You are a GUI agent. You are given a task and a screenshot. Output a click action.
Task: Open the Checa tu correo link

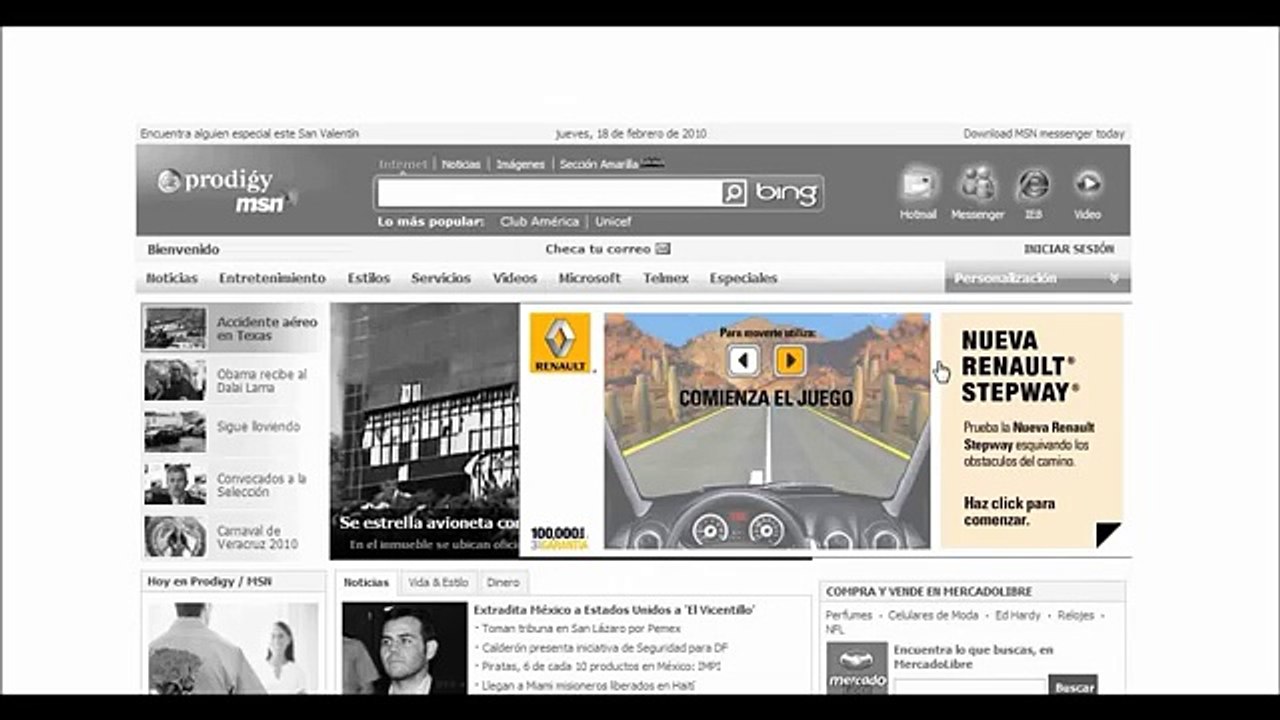(598, 249)
